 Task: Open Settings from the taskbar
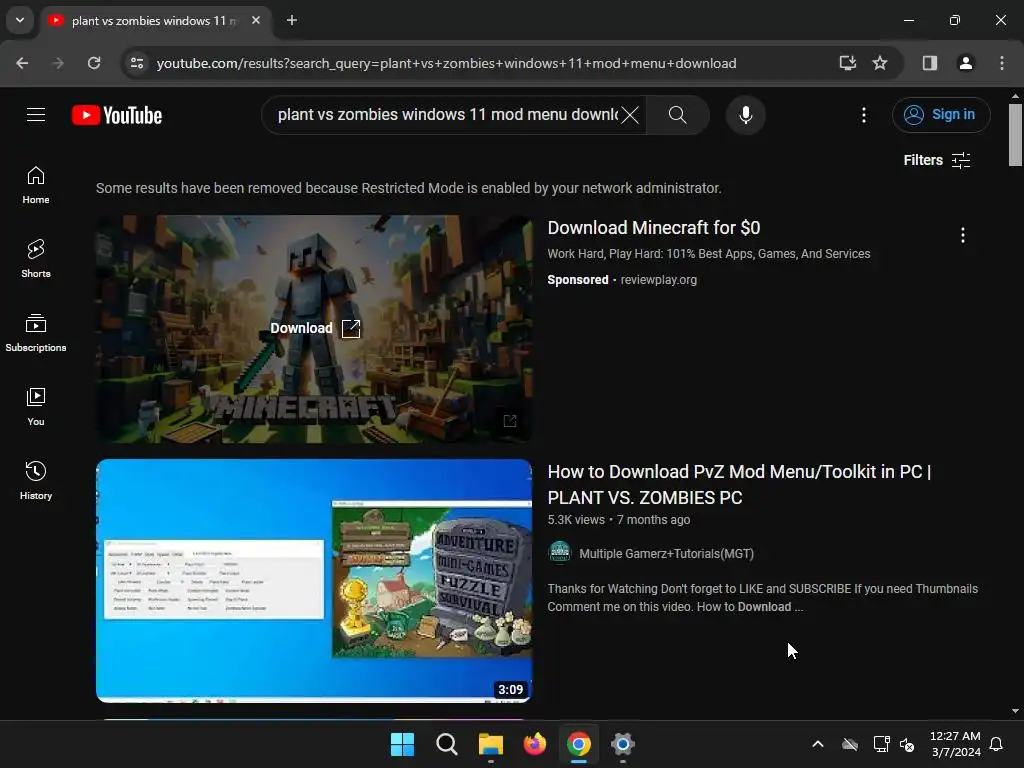click(x=622, y=744)
